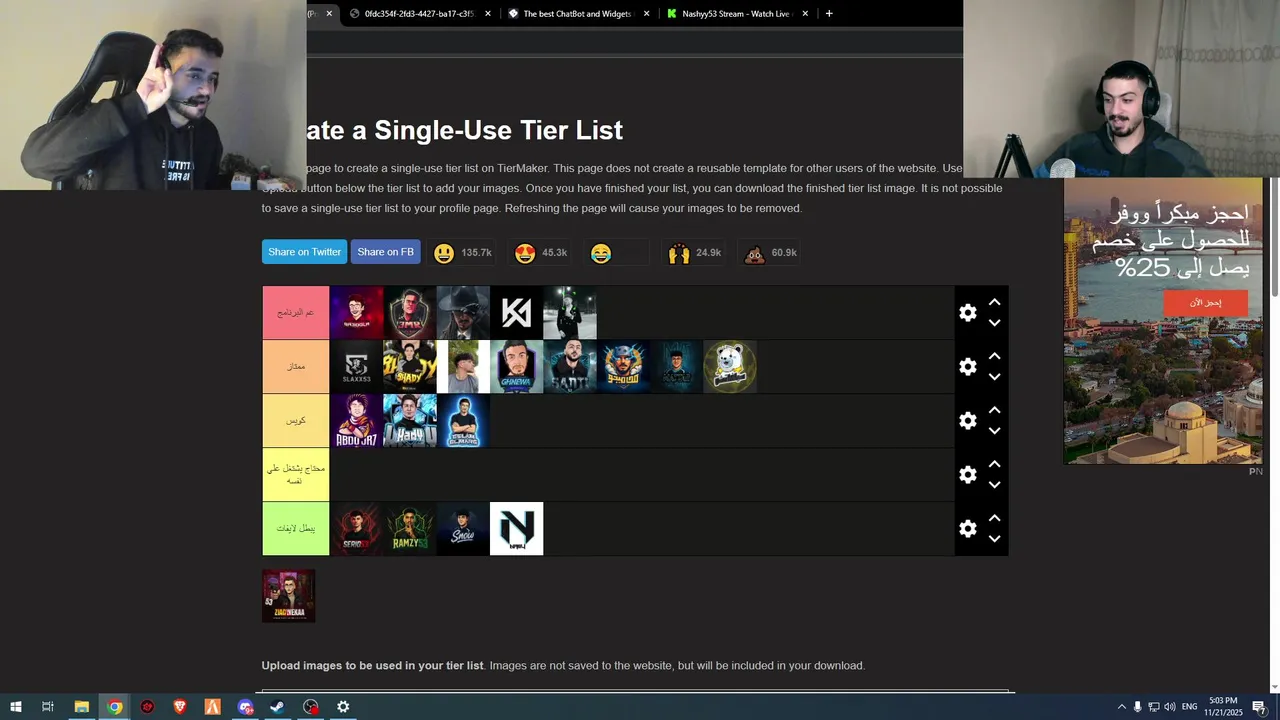Open settings gear for the pink top tier row

(x=967, y=313)
